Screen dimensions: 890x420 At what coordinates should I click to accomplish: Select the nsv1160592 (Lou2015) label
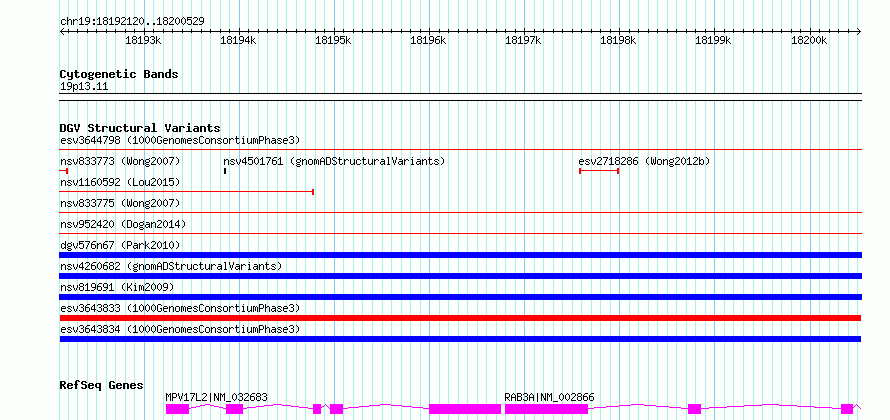coord(120,182)
